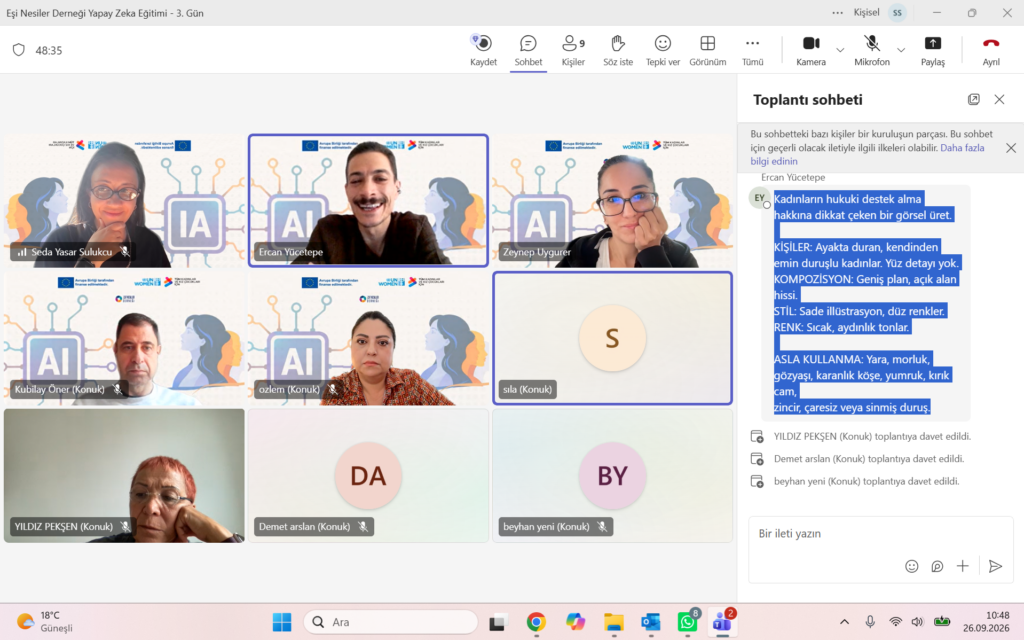Open the chat loop icon beside emoji
Viewport: 1024px width, 640px height.
tap(937, 566)
